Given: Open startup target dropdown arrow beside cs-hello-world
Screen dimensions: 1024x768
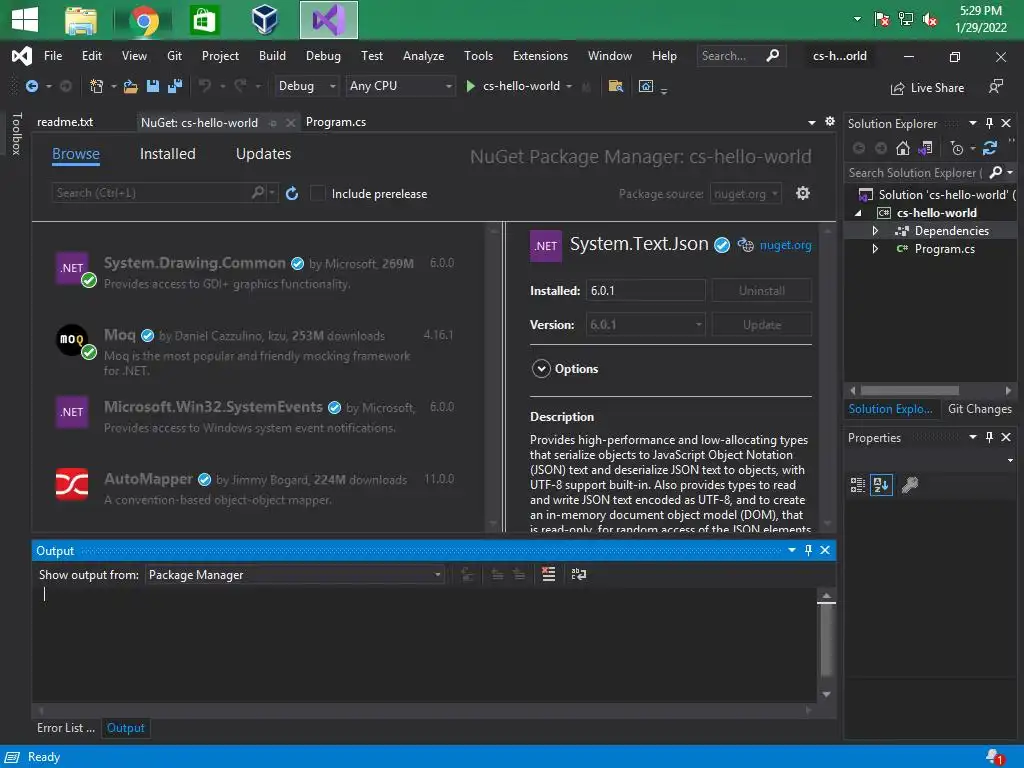Looking at the screenshot, I should (569, 86).
